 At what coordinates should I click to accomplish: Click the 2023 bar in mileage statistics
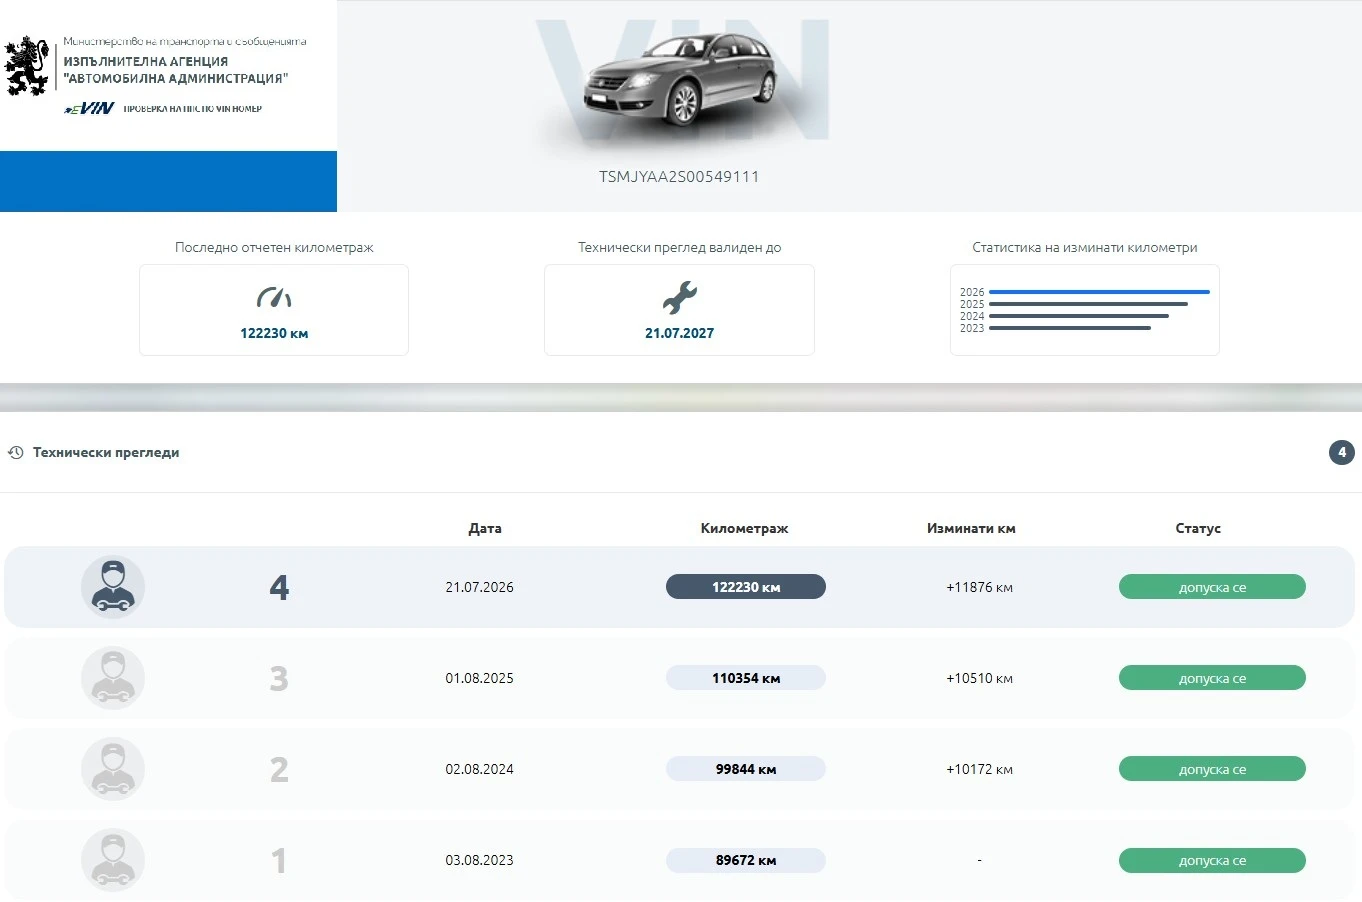1069,328
